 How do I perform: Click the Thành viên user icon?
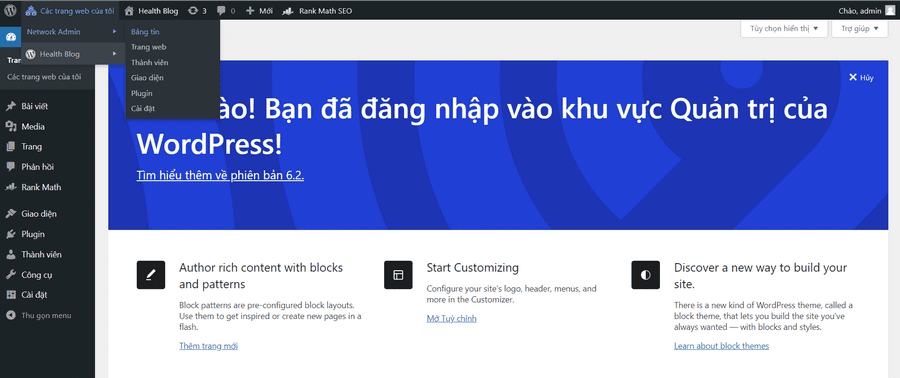pyautogui.click(x=10, y=254)
